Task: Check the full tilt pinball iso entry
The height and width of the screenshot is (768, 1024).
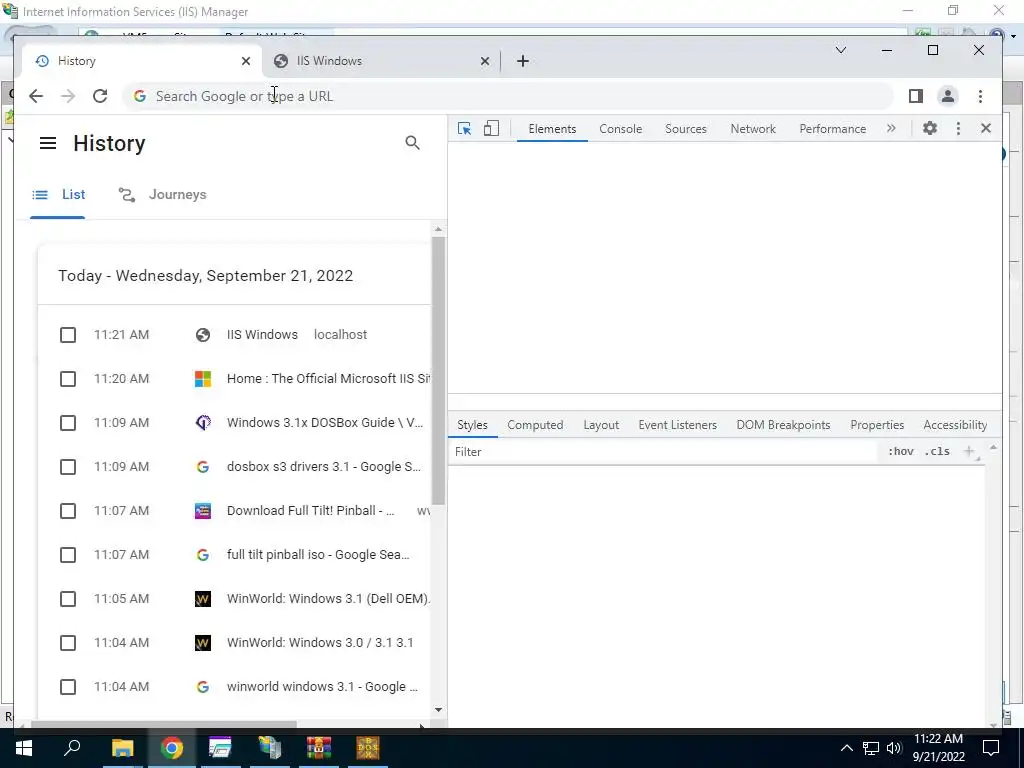Action: 68,555
